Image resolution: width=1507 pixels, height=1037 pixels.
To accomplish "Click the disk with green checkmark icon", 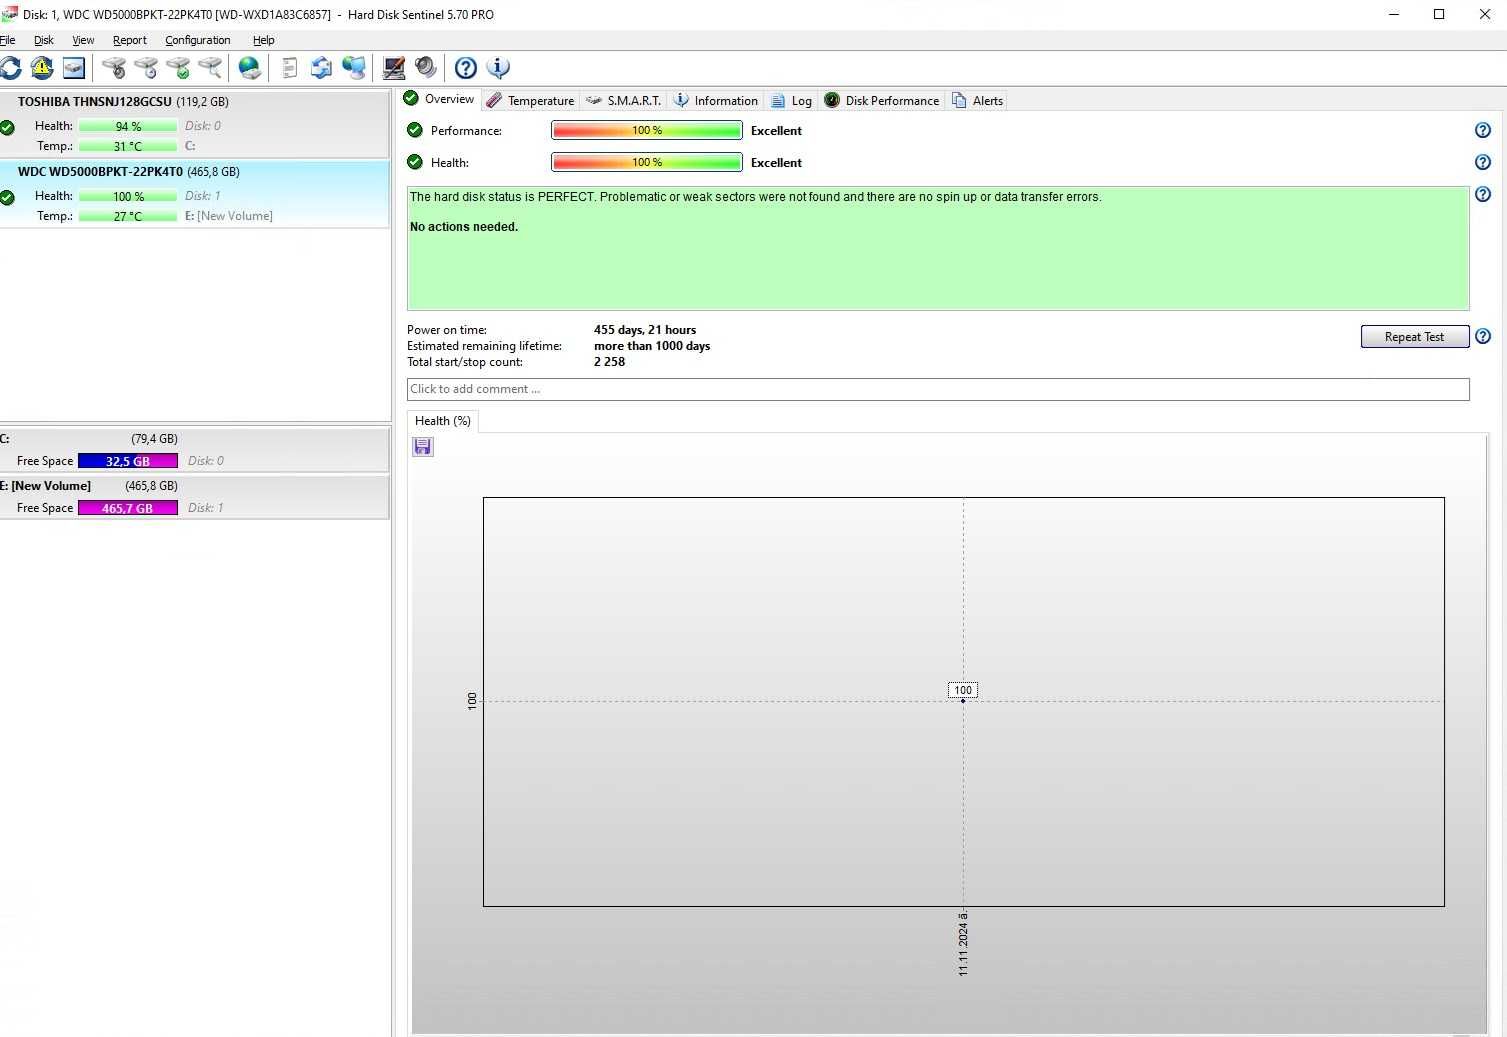I will tap(178, 67).
